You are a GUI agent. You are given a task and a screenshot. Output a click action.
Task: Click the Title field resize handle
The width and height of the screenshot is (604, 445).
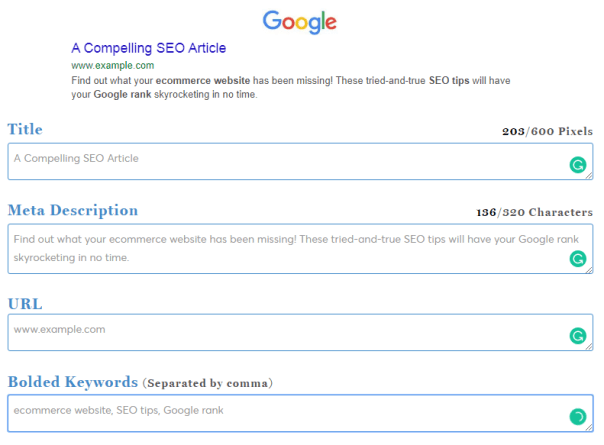[588, 176]
